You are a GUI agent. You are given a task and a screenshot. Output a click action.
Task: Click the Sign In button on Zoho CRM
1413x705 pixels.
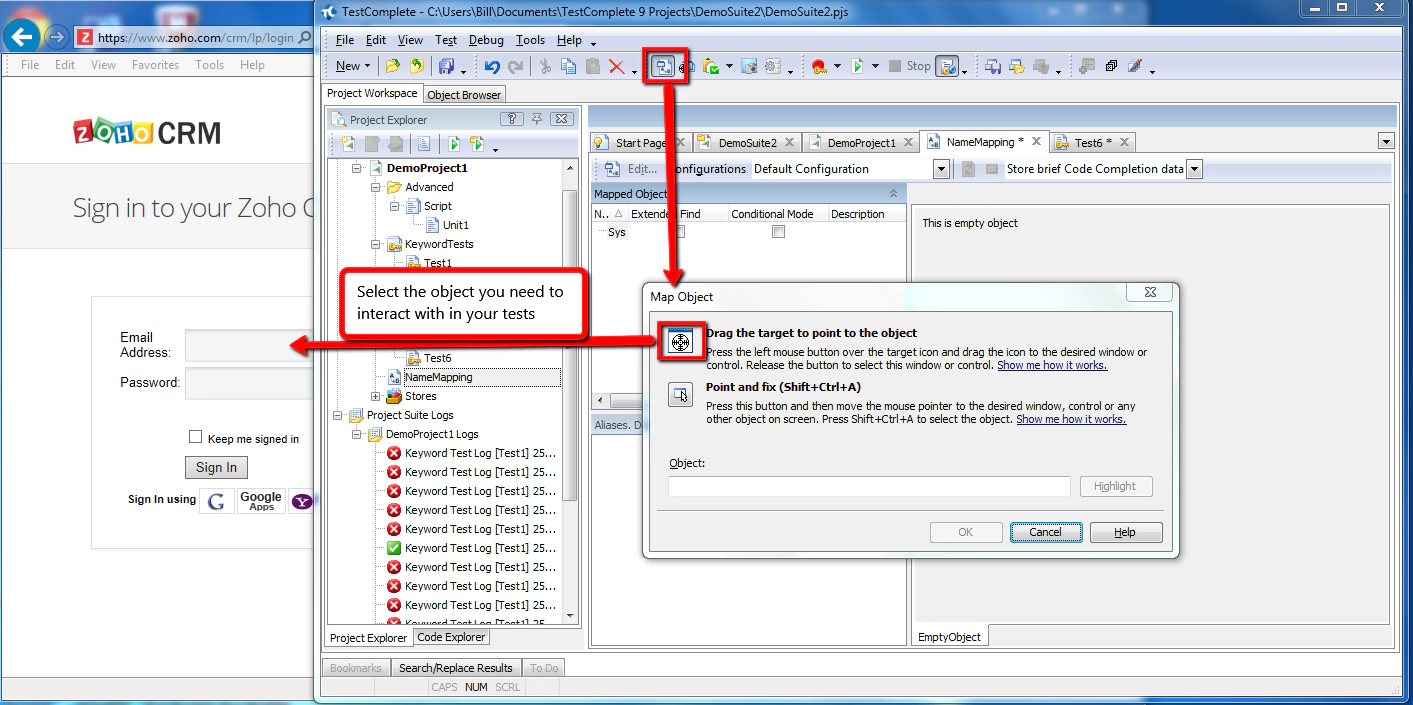(x=216, y=466)
